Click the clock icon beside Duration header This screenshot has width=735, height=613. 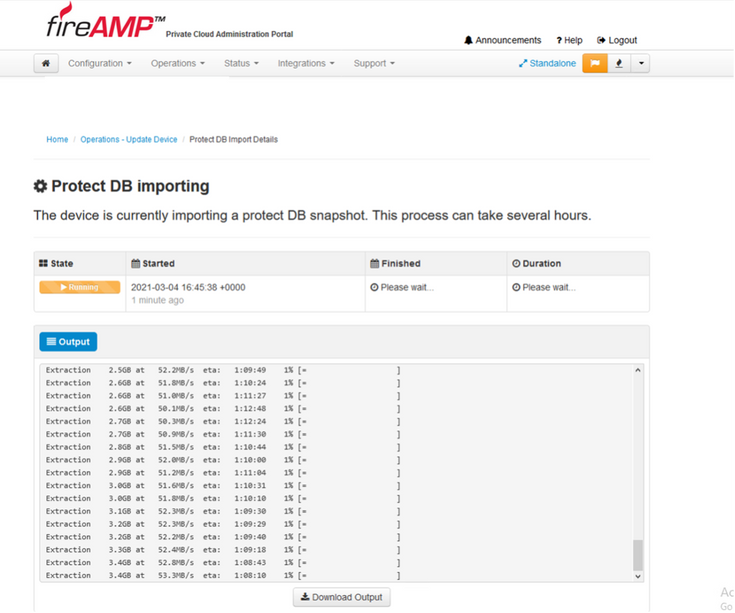(516, 263)
